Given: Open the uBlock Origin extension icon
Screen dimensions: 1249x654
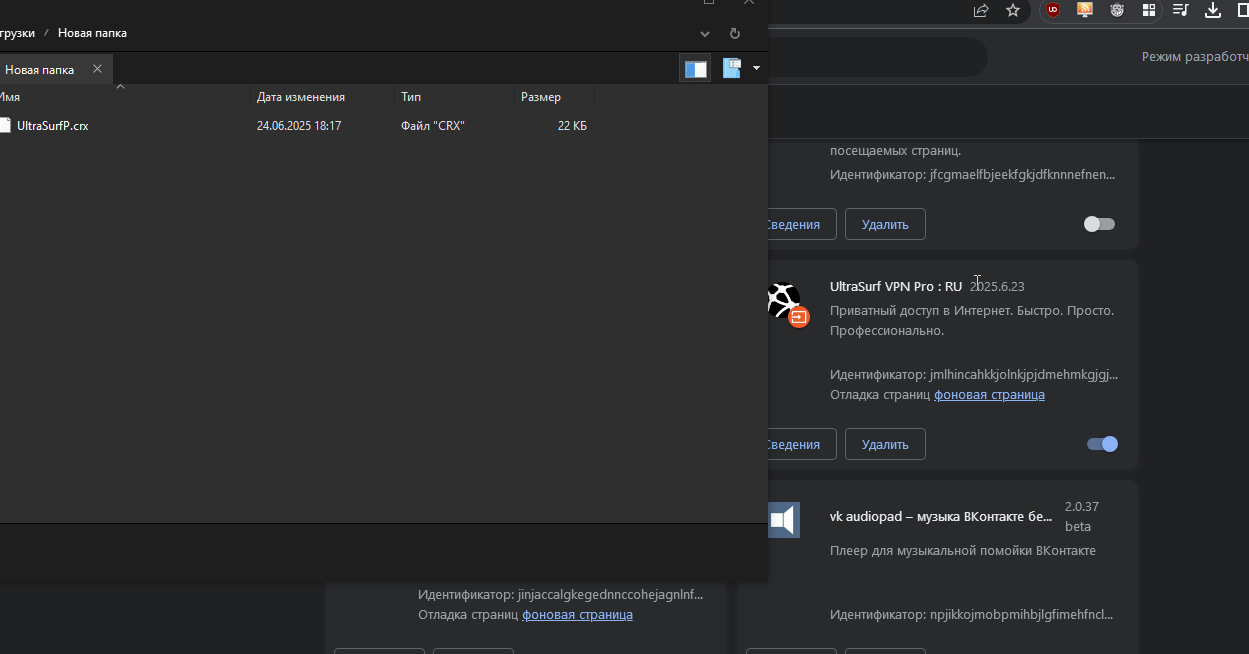Looking at the screenshot, I should (1053, 10).
